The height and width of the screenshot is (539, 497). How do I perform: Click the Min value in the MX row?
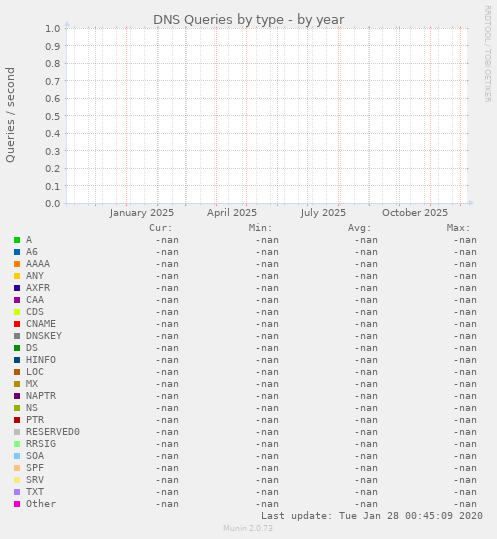tap(267, 384)
